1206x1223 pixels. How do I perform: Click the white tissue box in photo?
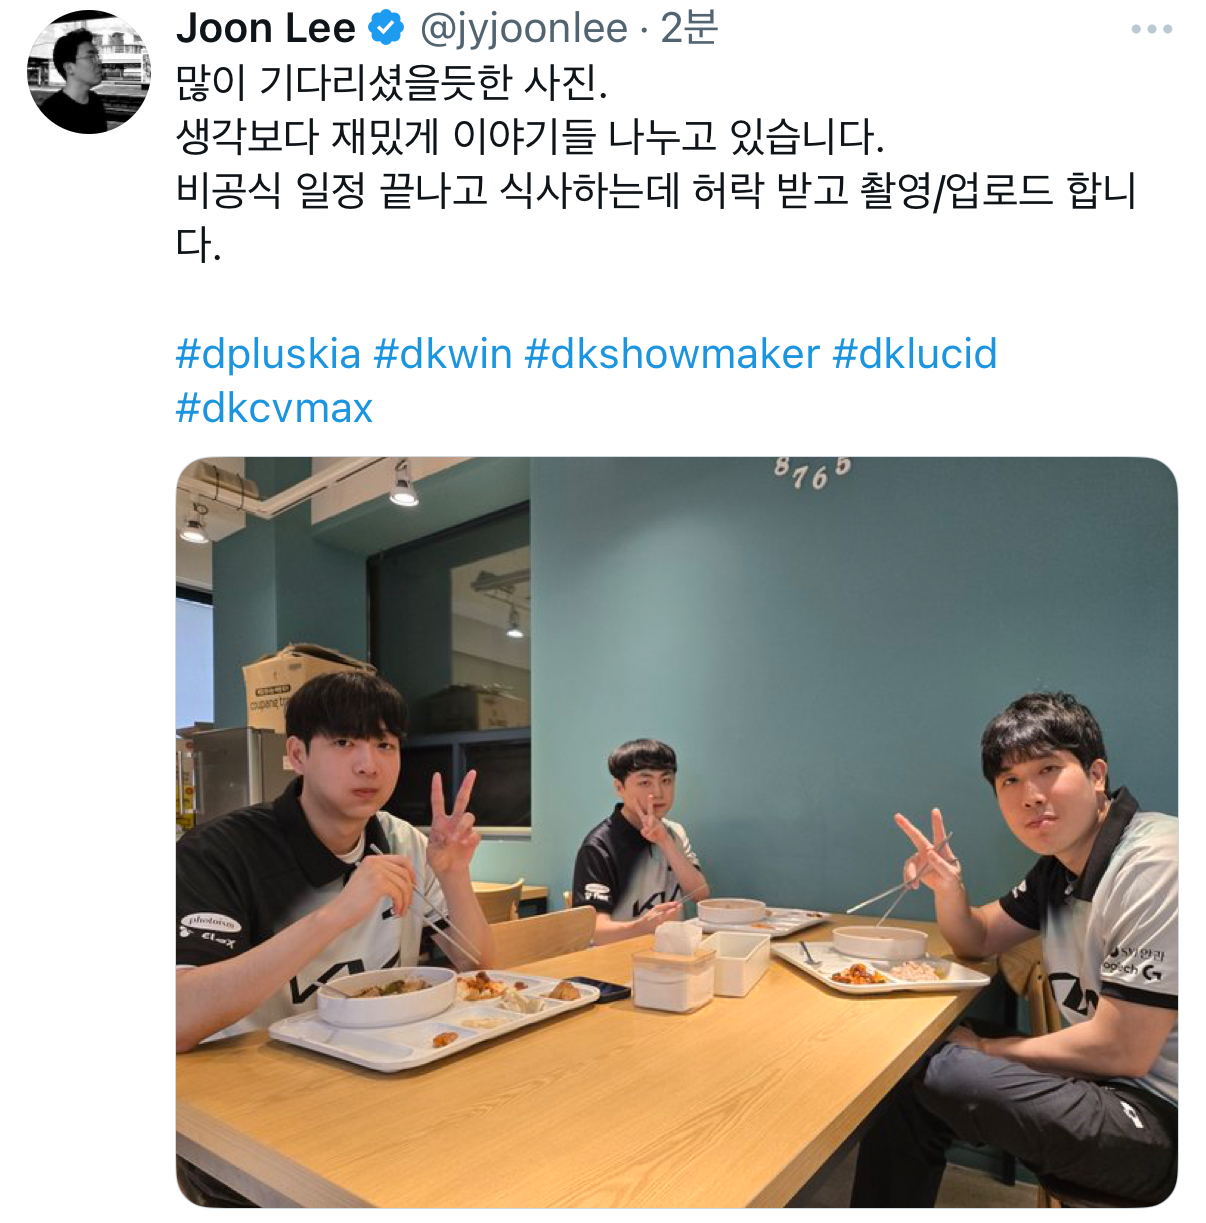pos(674,966)
